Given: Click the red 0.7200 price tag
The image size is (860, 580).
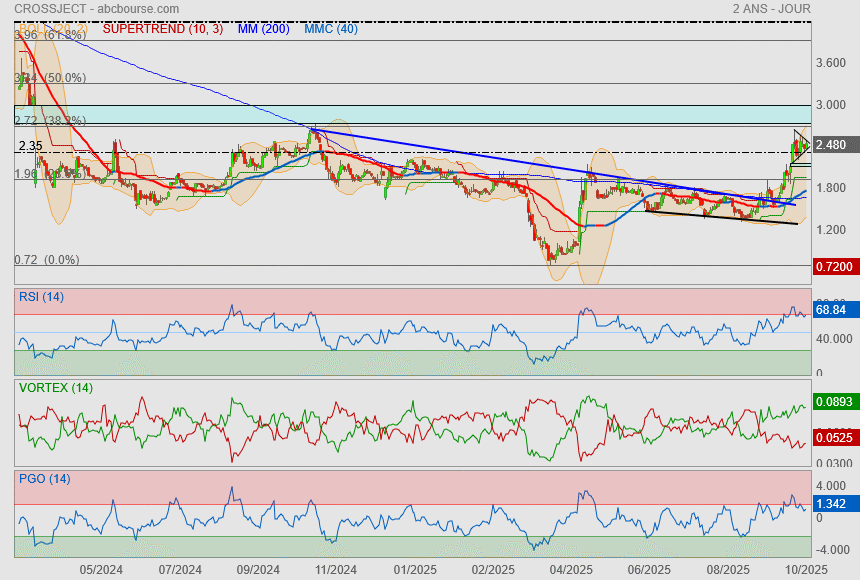Looking at the screenshot, I should (833, 267).
